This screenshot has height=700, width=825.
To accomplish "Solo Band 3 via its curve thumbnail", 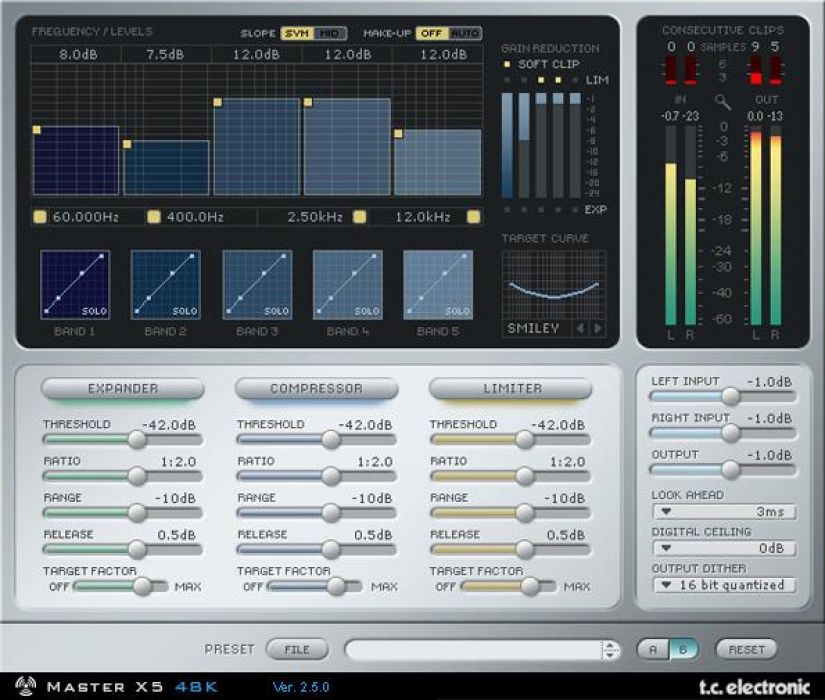I will (x=277, y=311).
